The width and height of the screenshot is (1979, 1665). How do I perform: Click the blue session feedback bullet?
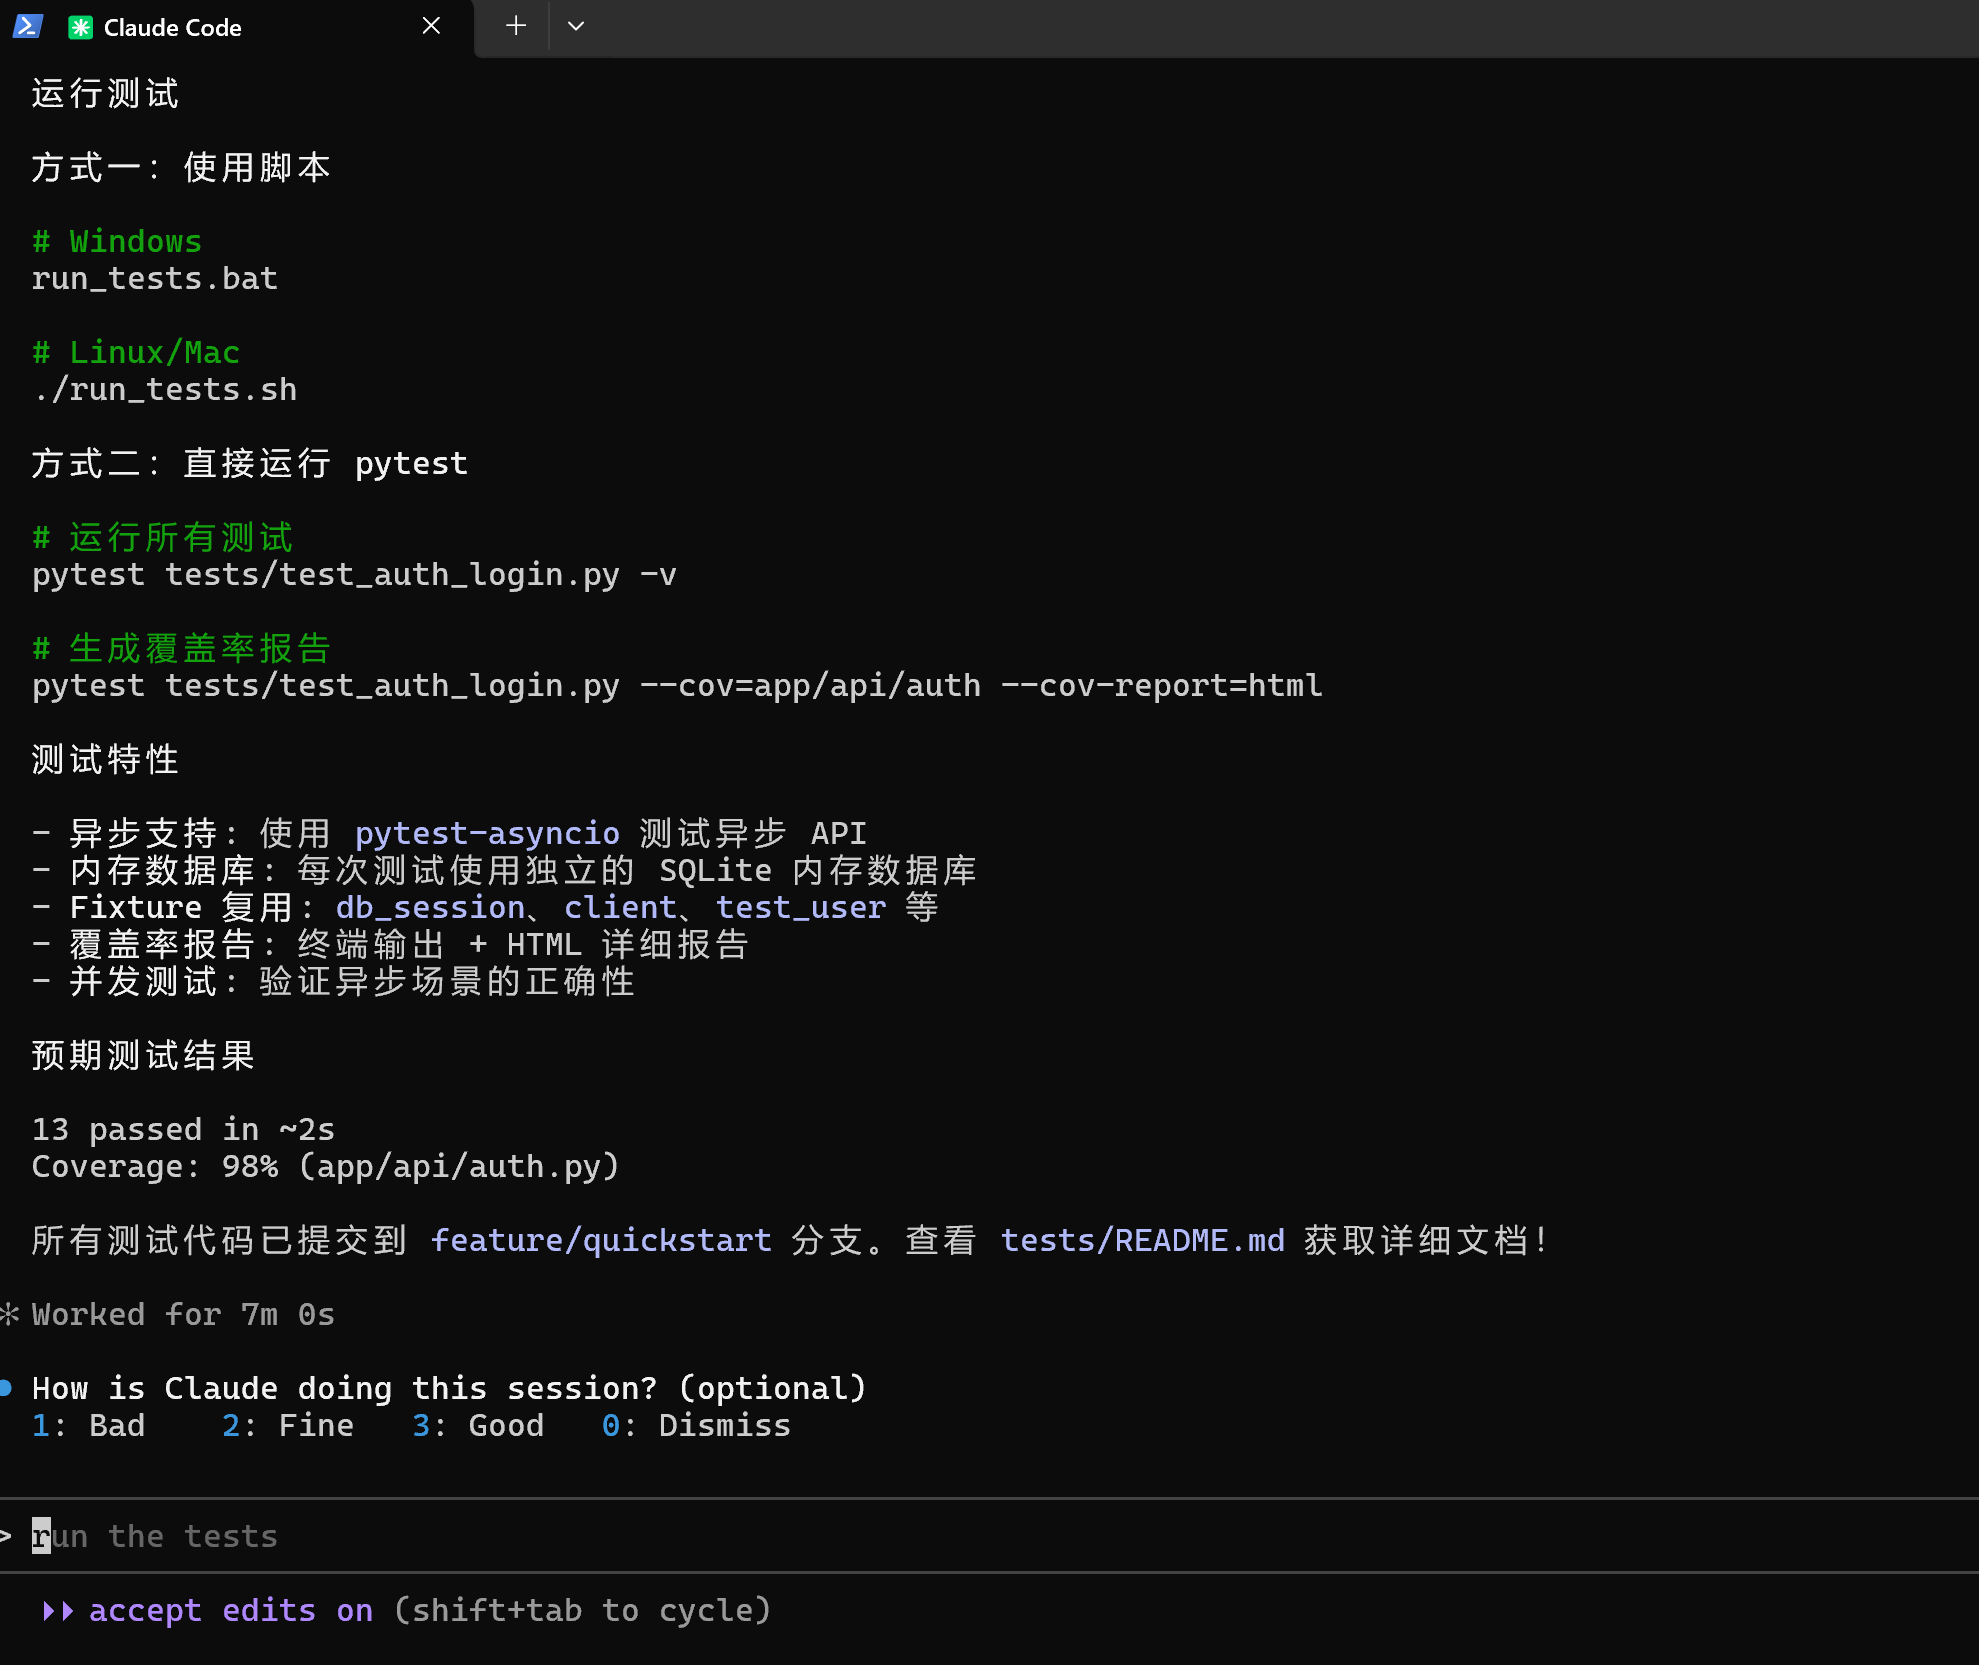click(6, 1387)
